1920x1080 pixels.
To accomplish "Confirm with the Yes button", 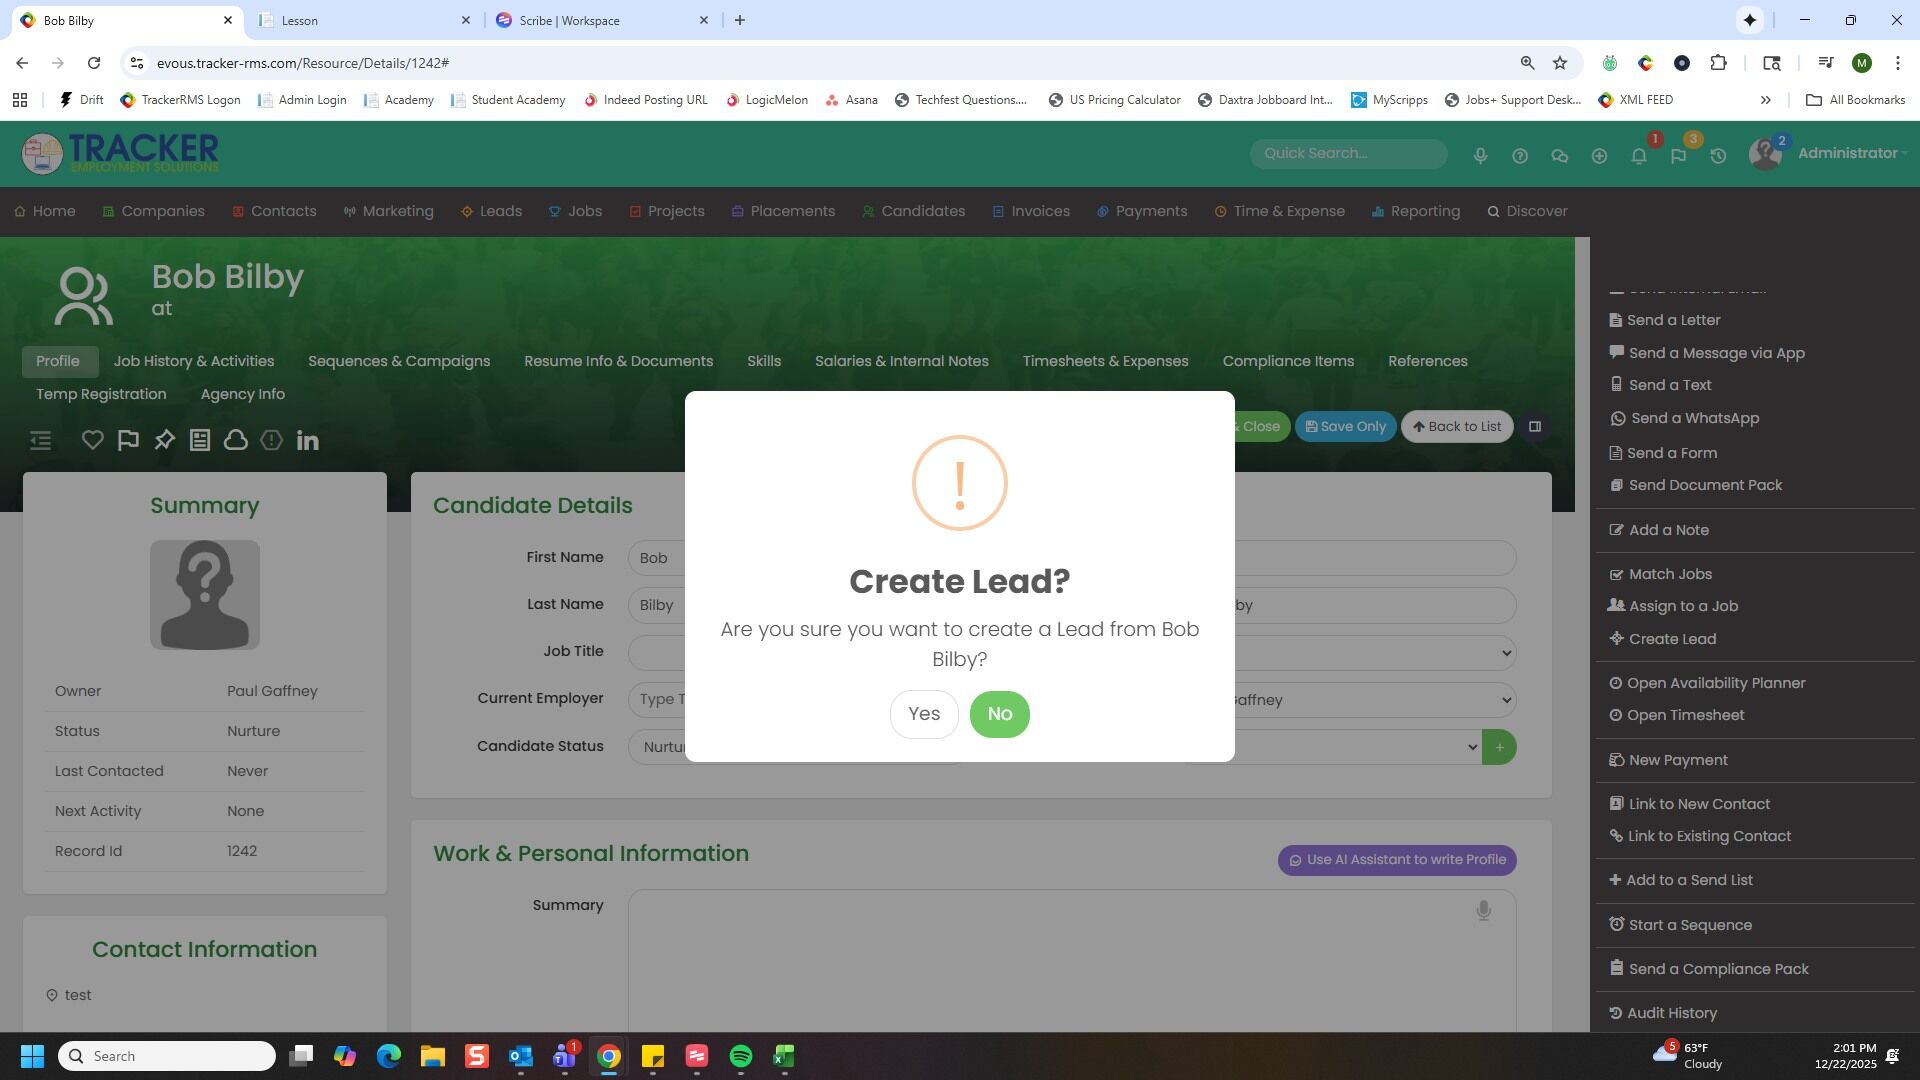I will tap(924, 714).
